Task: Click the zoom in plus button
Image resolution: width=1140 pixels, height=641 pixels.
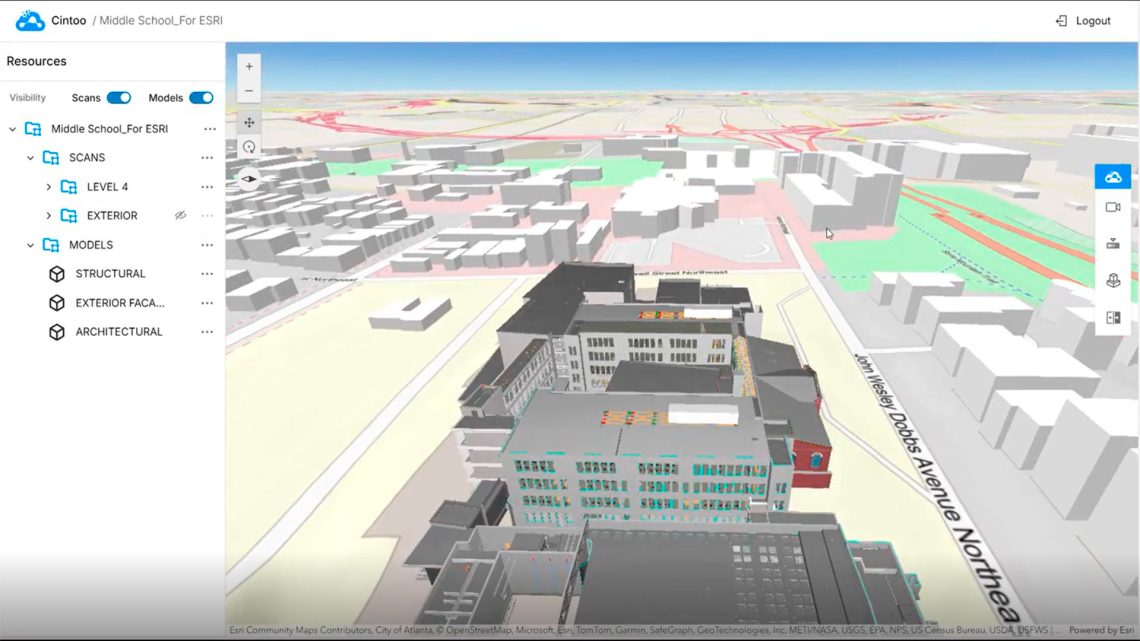Action: [248, 66]
